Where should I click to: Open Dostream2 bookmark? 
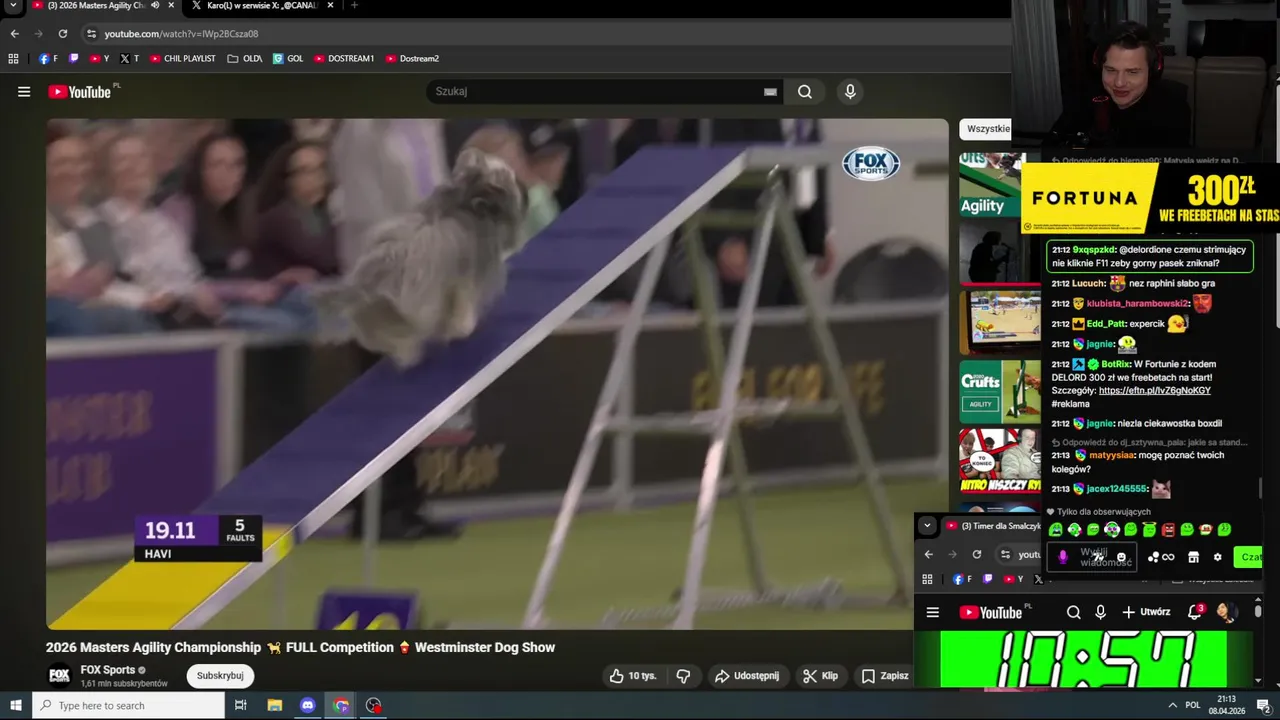pos(412,58)
